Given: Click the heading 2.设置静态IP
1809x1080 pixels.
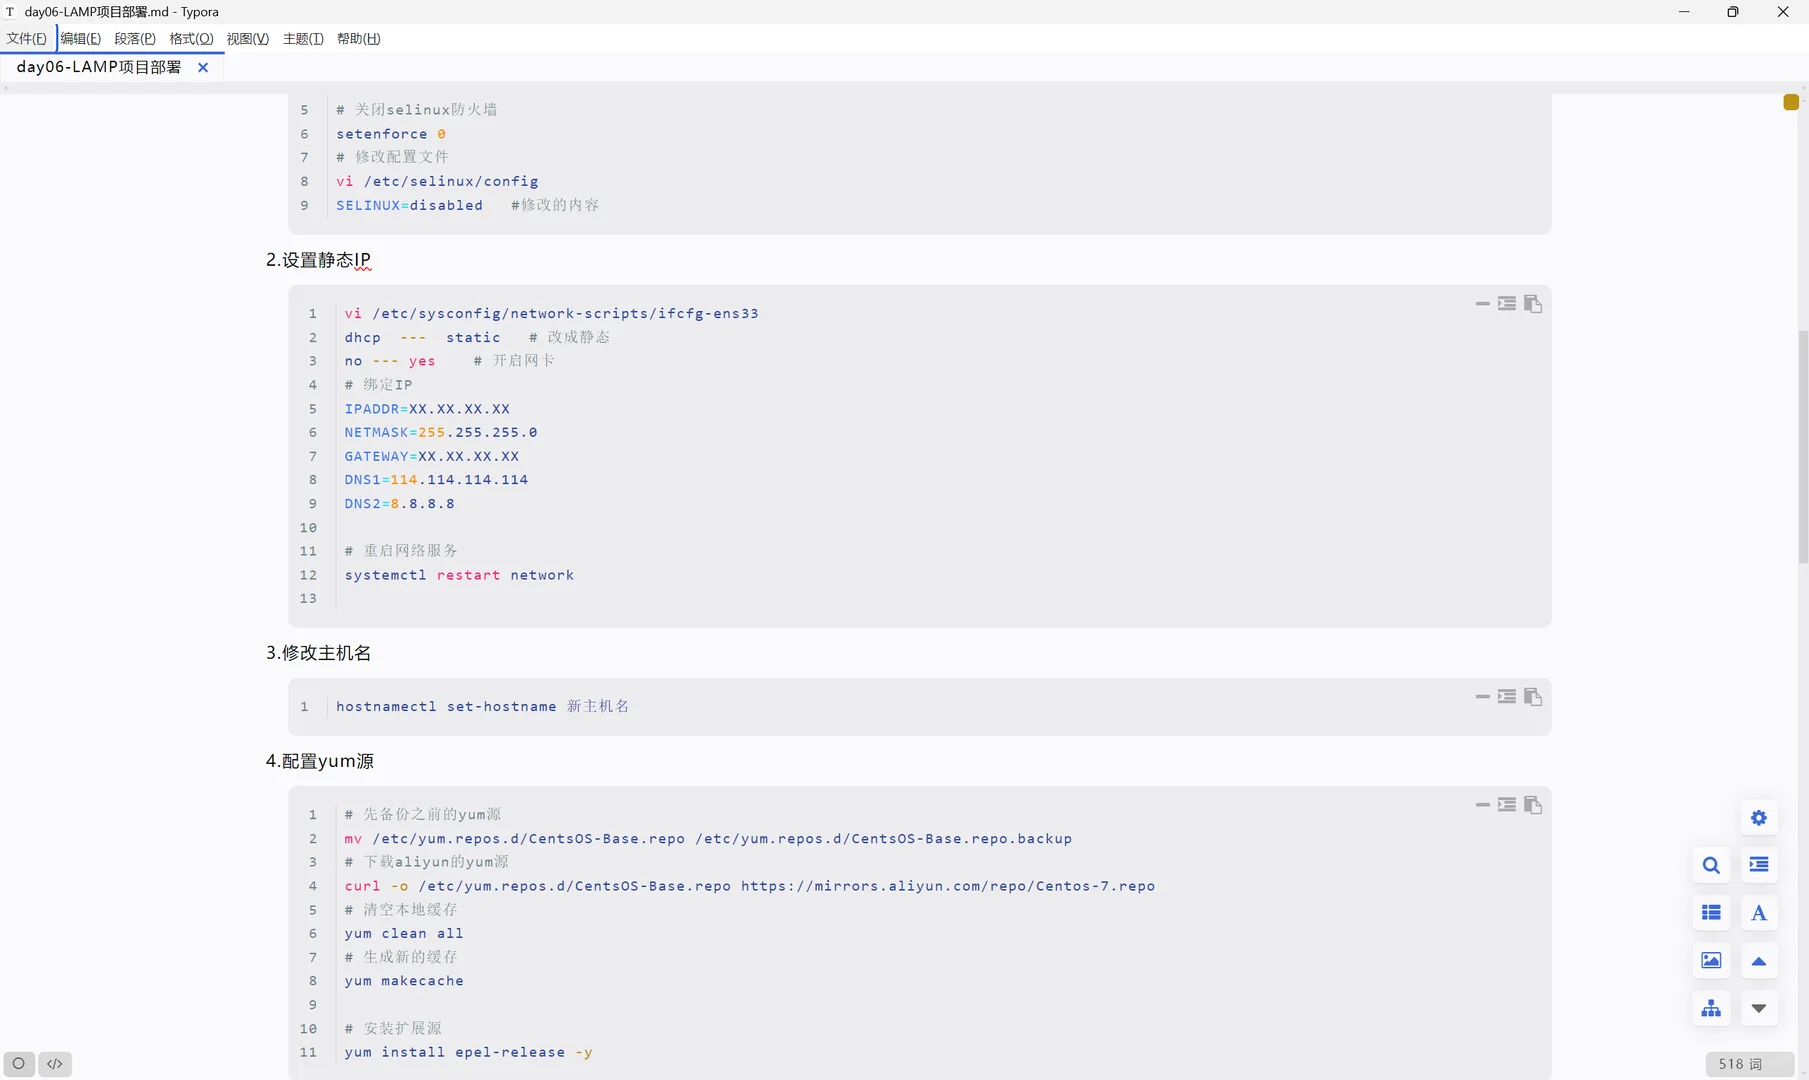Looking at the screenshot, I should coord(318,260).
